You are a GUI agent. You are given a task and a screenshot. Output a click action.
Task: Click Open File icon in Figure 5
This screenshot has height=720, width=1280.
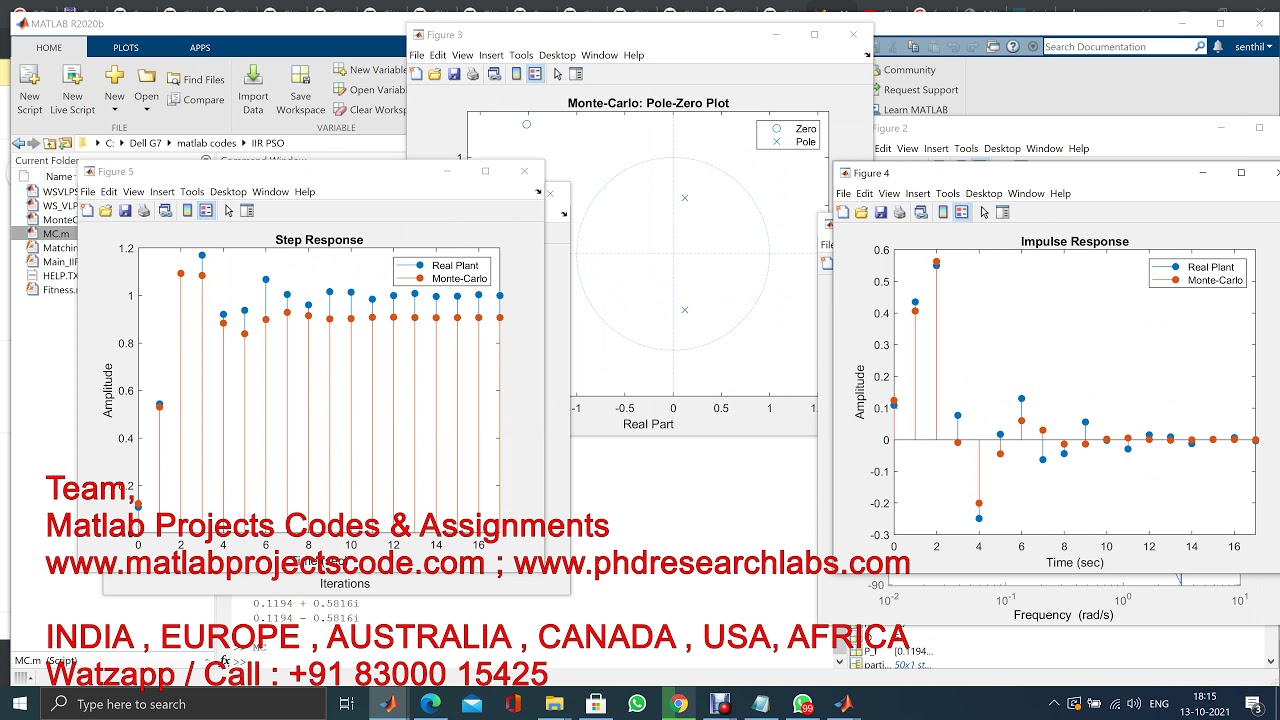[x=105, y=211]
